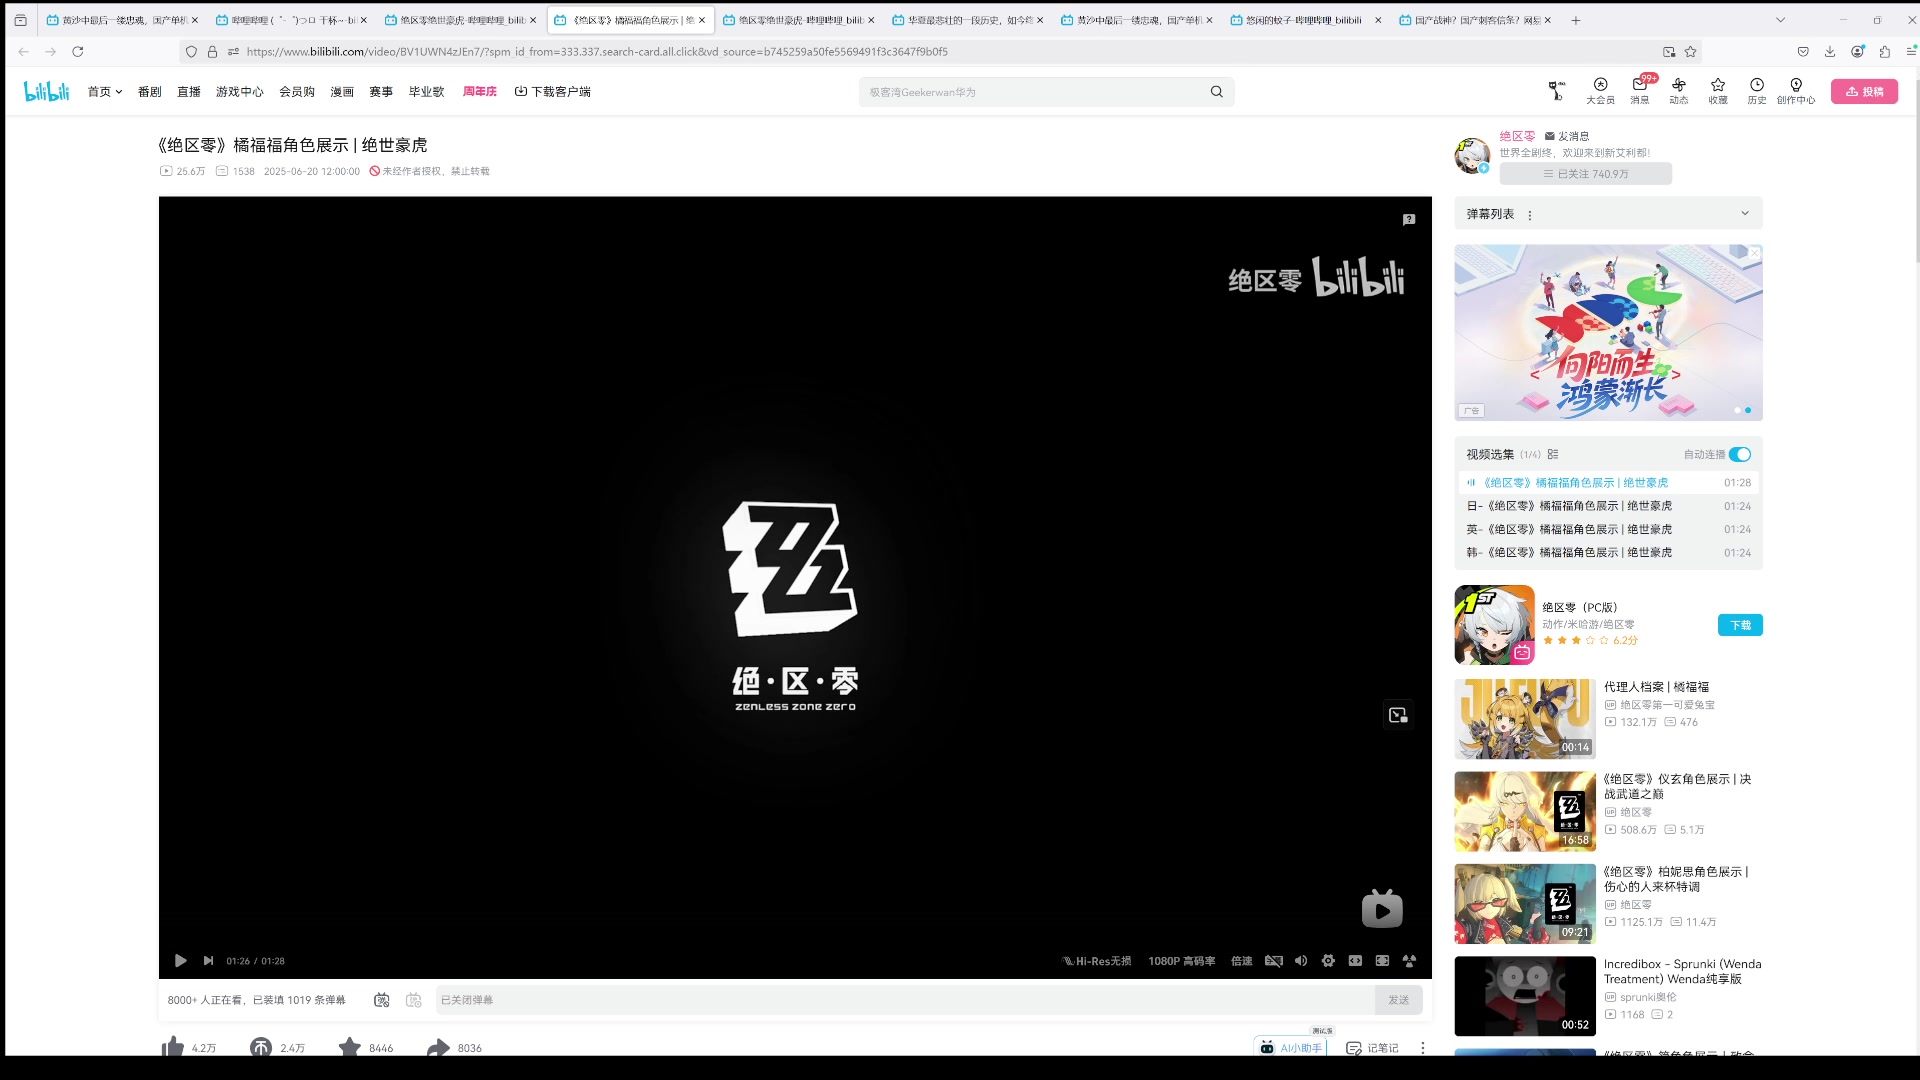The height and width of the screenshot is (1080, 1920).
Task: Select 日- 绝区零 橘福福角色展示 episode
Action: 1608,506
